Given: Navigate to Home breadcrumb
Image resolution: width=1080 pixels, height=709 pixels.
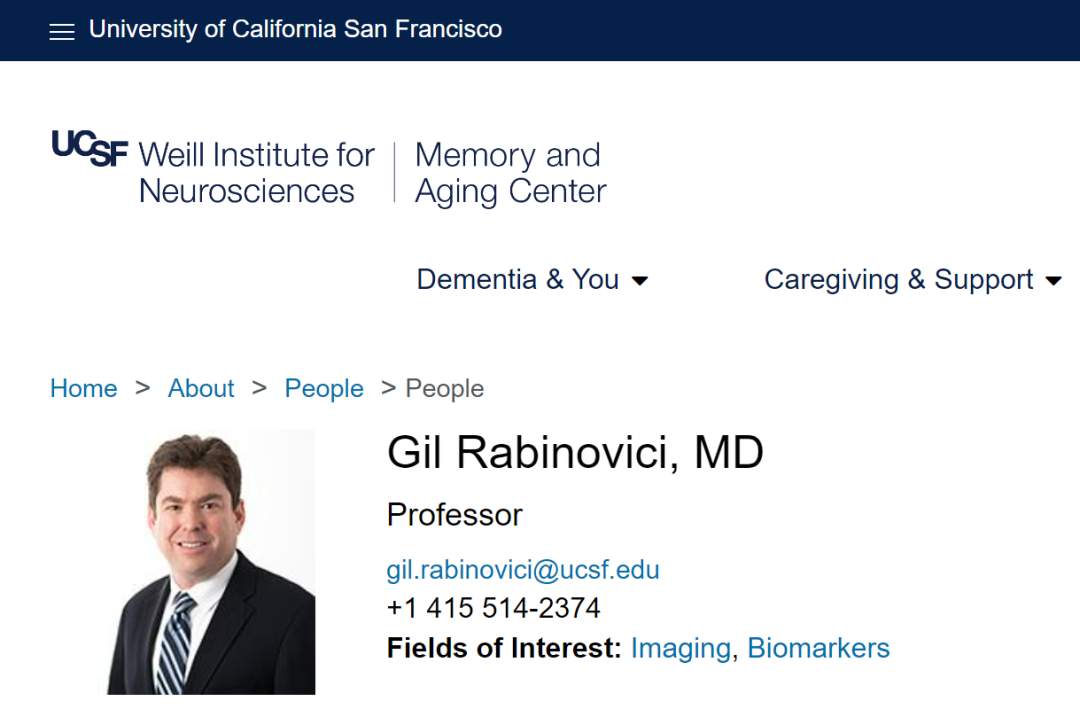Looking at the screenshot, I should [x=84, y=388].
